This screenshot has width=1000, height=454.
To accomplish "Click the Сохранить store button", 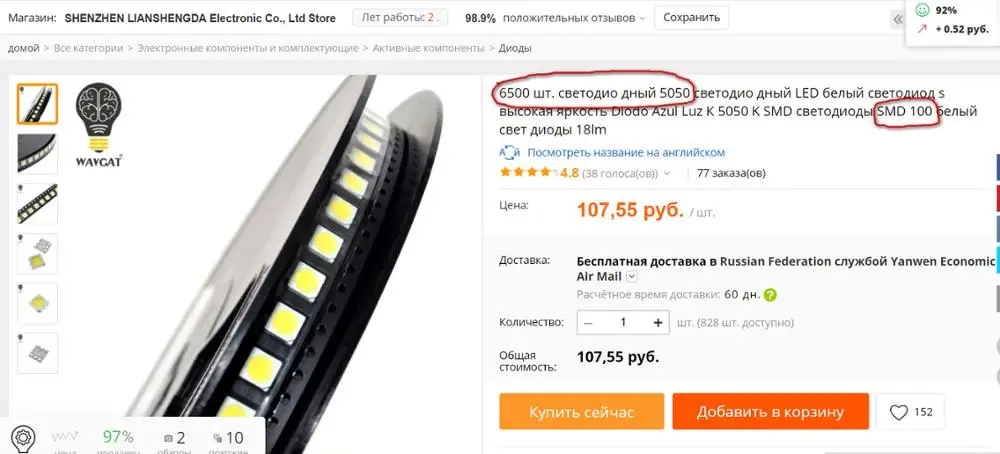I will 691,18.
